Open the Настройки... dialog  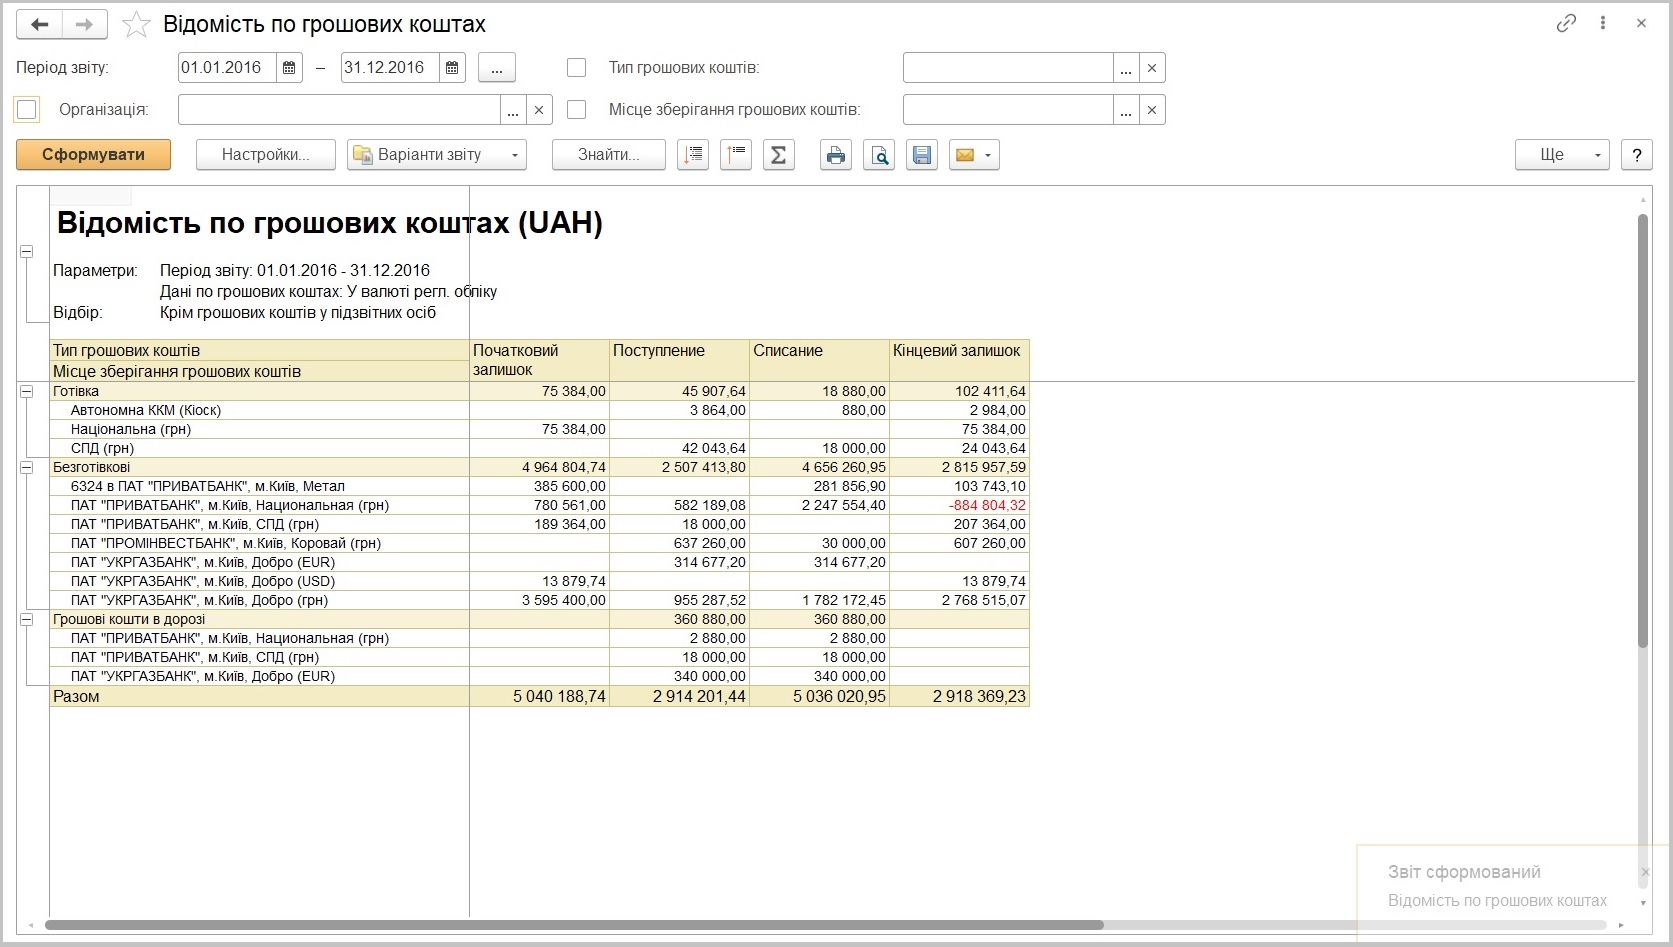tap(265, 155)
